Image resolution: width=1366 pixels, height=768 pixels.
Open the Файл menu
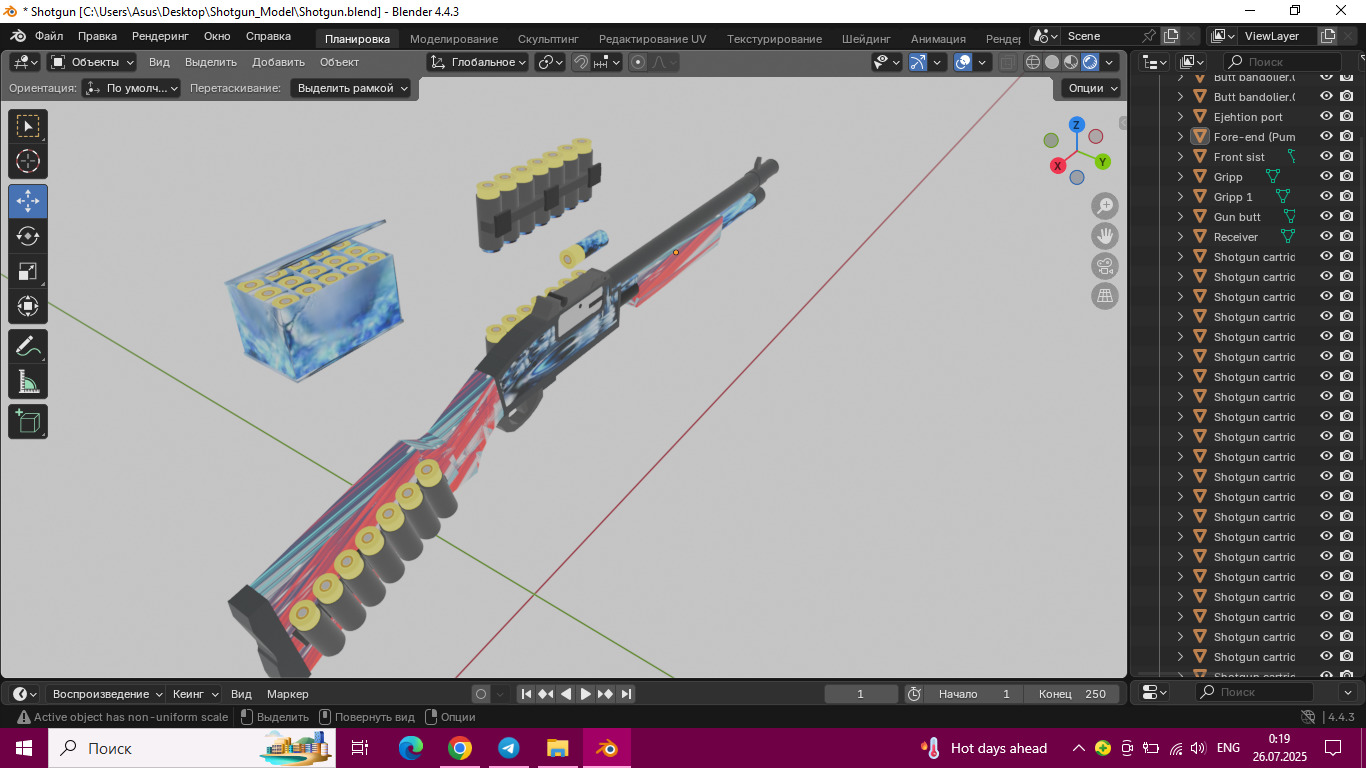(49, 36)
